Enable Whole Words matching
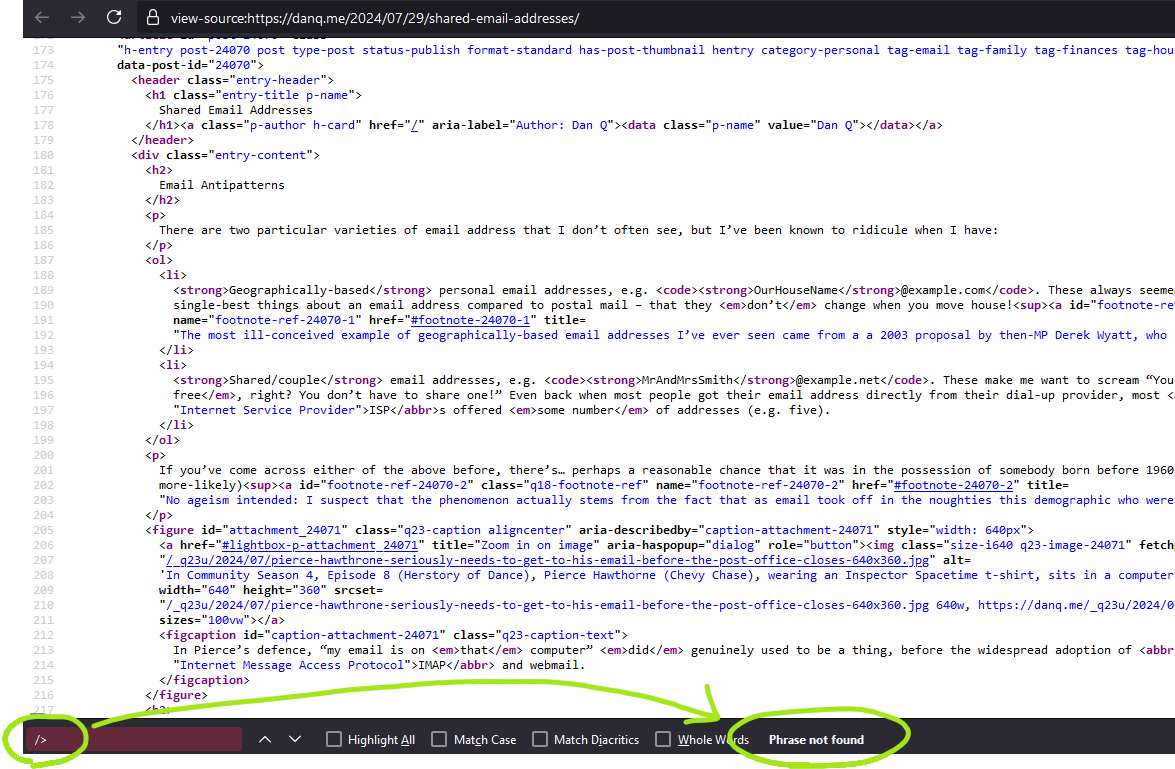The width and height of the screenshot is (1175, 769). click(663, 740)
